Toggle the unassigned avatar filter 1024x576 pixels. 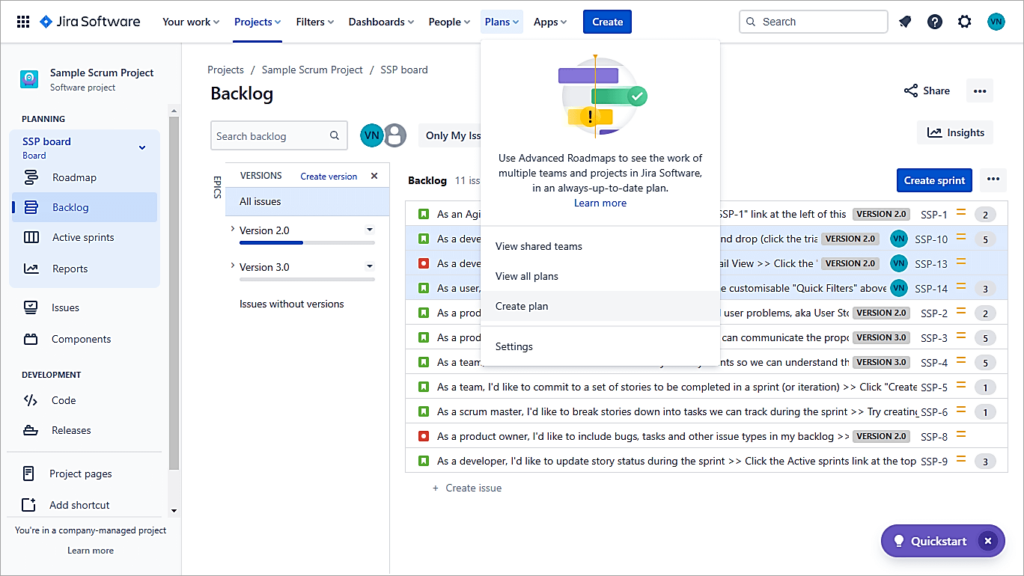(x=394, y=133)
